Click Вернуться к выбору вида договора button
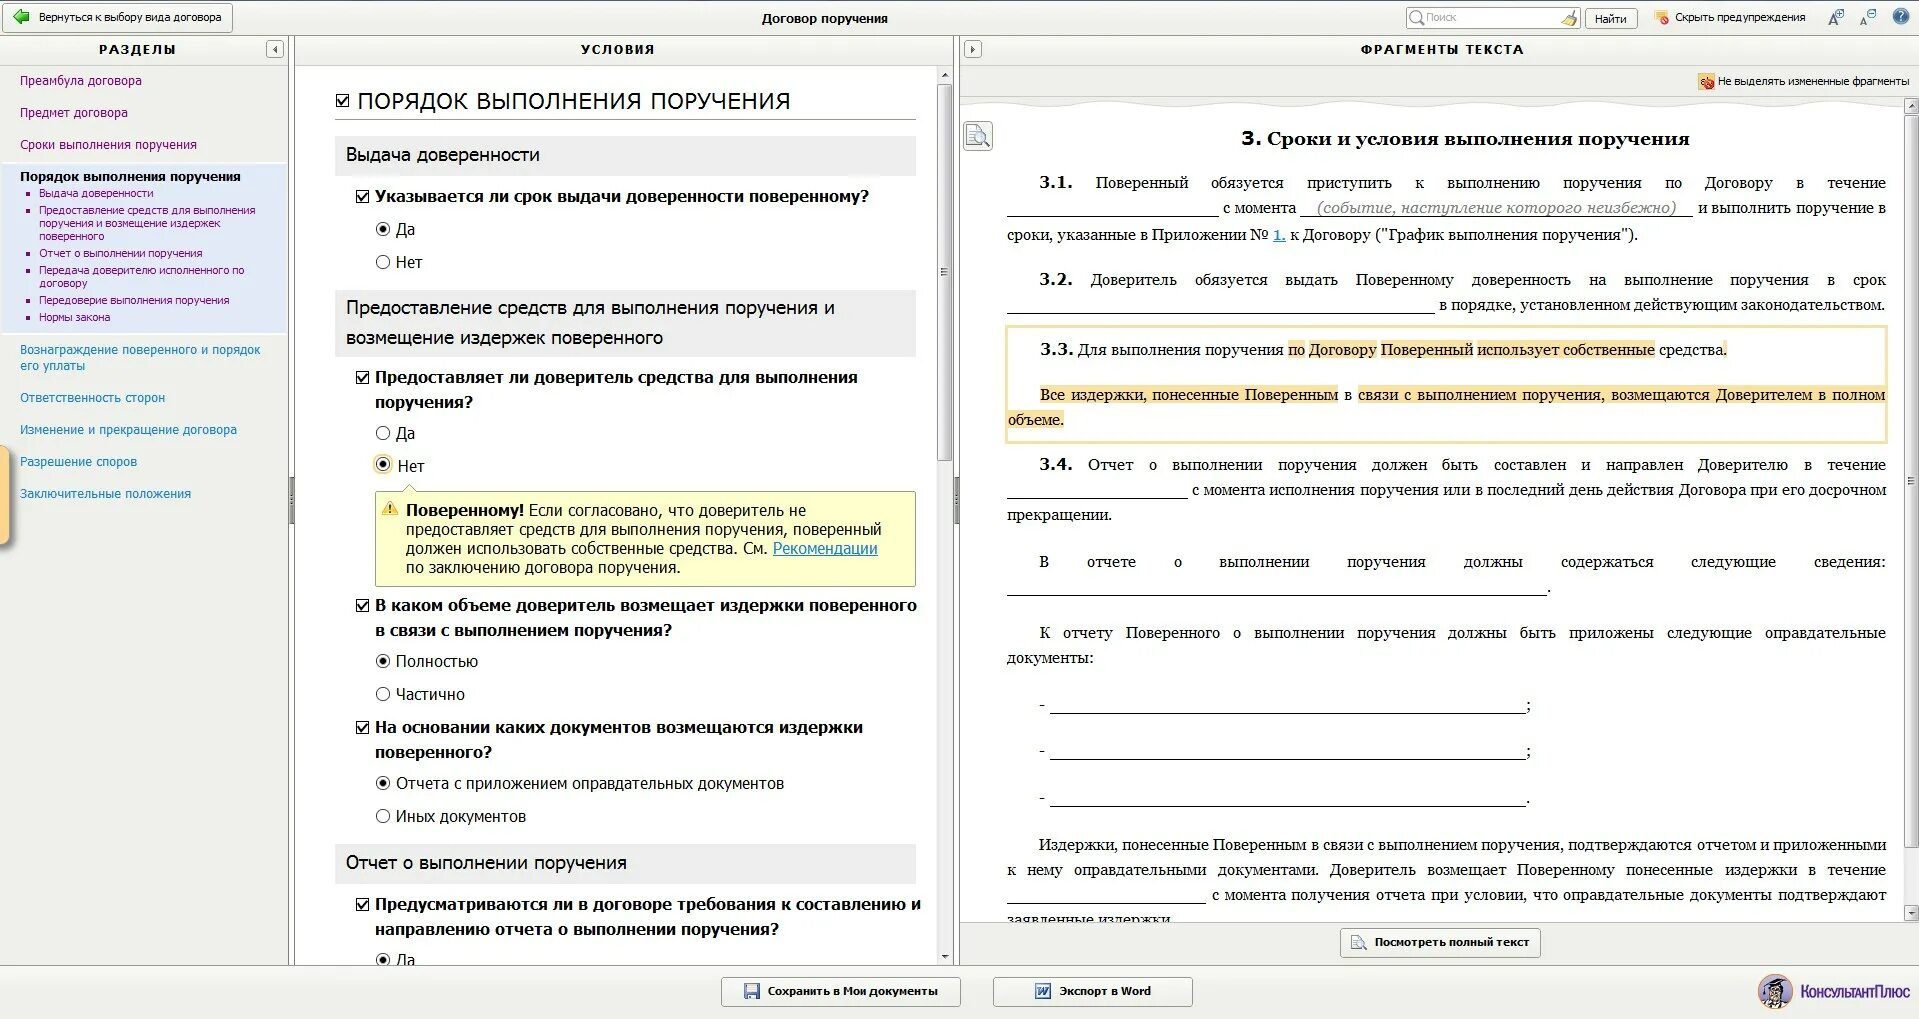Image resolution: width=1919 pixels, height=1019 pixels. point(118,18)
